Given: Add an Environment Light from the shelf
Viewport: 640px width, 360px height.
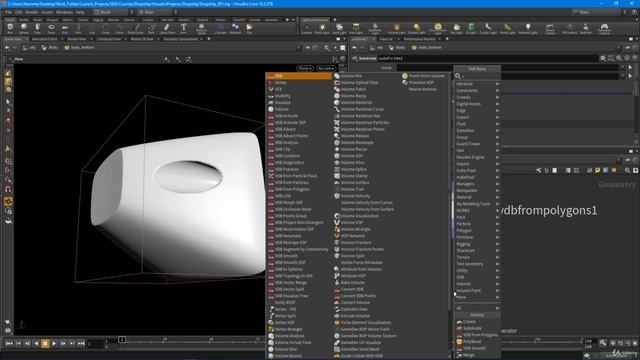Looking at the screenshot, I should [438, 29].
